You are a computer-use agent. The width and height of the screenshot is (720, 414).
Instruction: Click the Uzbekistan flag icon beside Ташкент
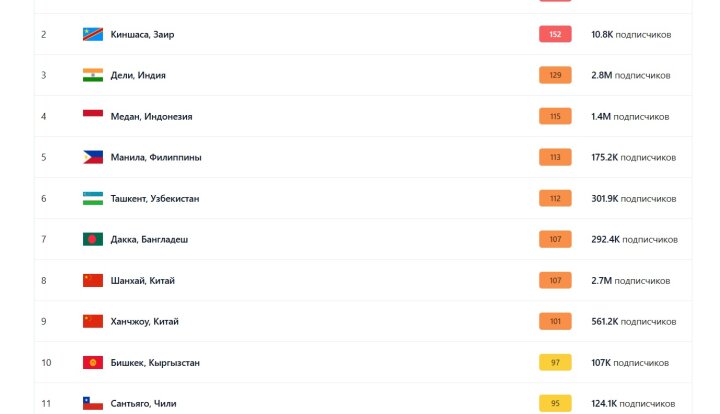click(93, 198)
